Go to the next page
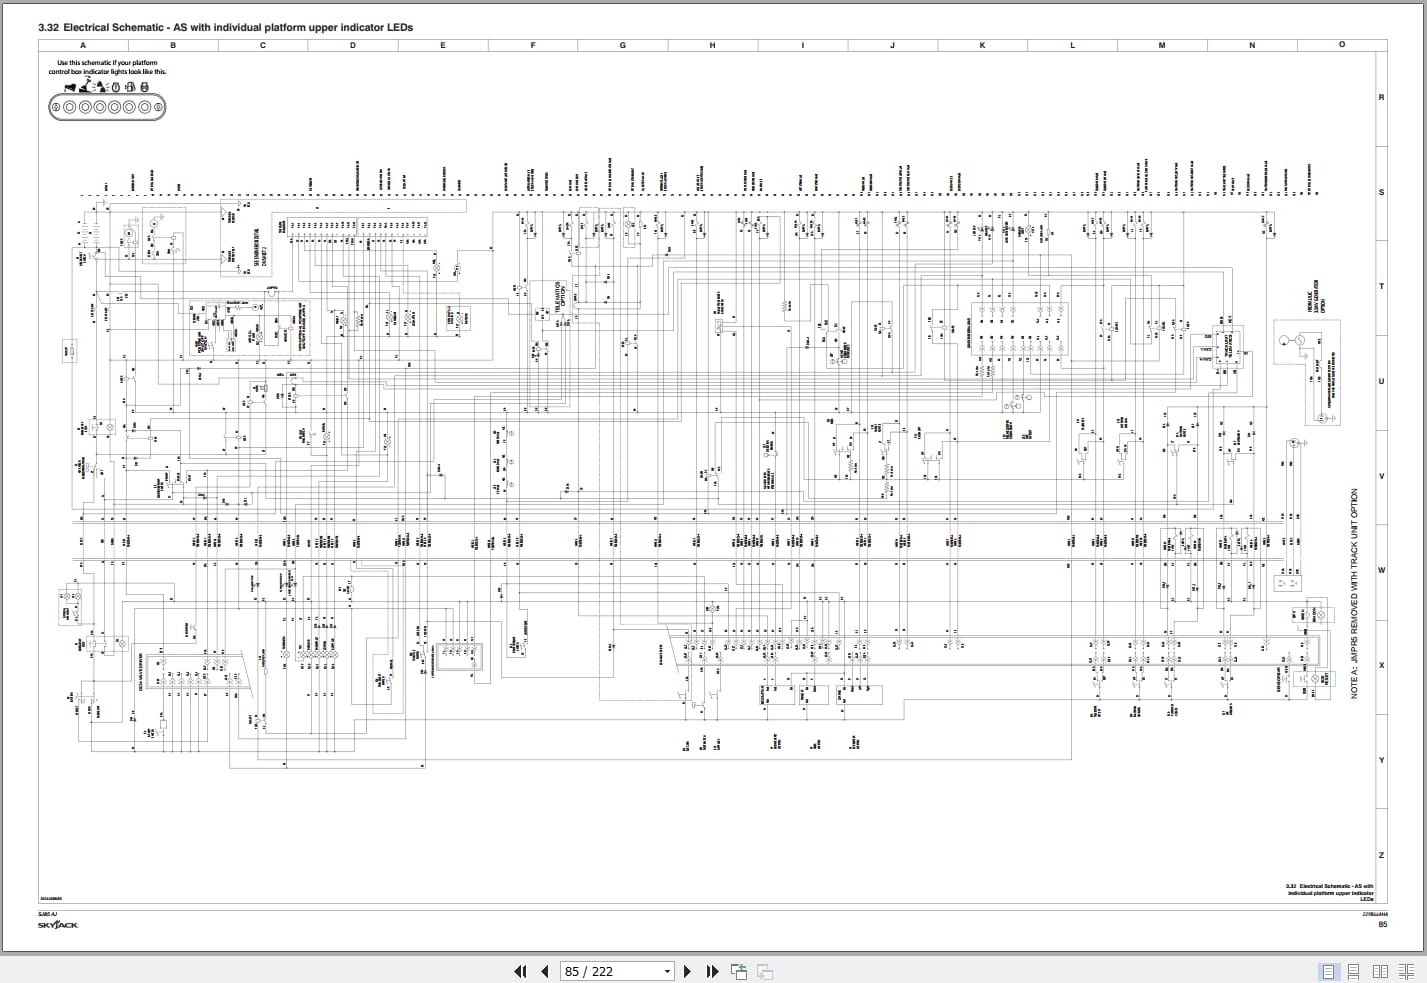The height and width of the screenshot is (983, 1427). (x=687, y=971)
